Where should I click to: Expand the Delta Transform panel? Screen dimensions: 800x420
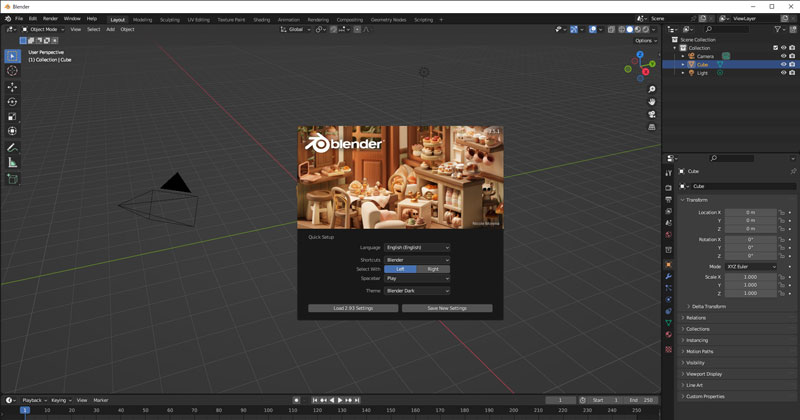tap(708, 306)
